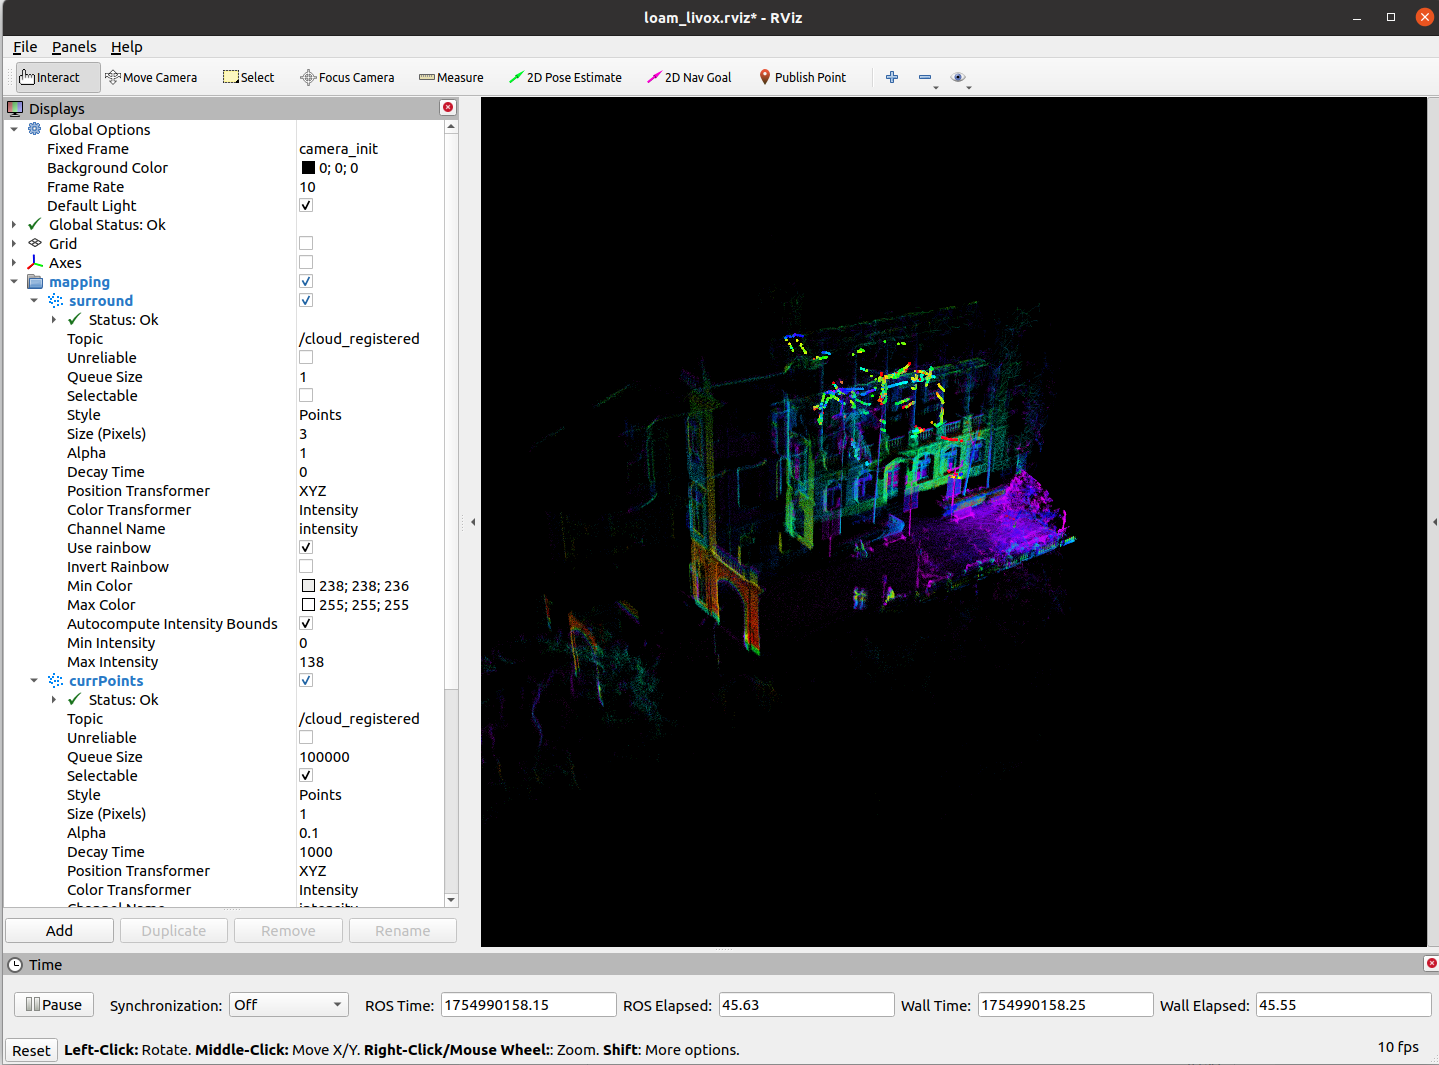
Task: Activate the 2D Nav Goal tool
Action: [689, 77]
